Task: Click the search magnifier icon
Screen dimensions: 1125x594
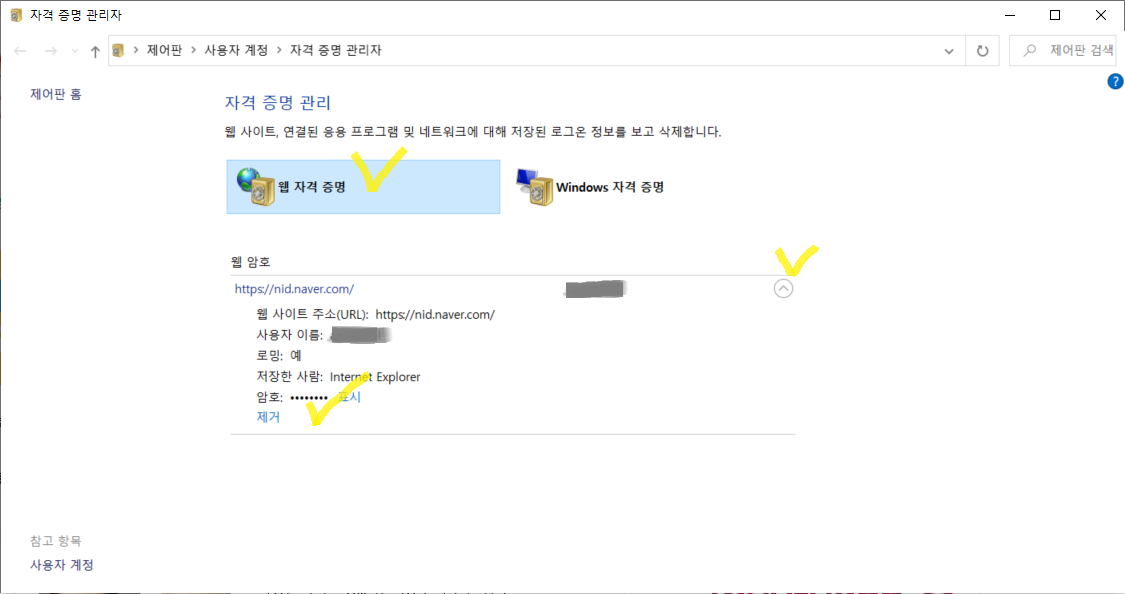Action: point(1030,50)
